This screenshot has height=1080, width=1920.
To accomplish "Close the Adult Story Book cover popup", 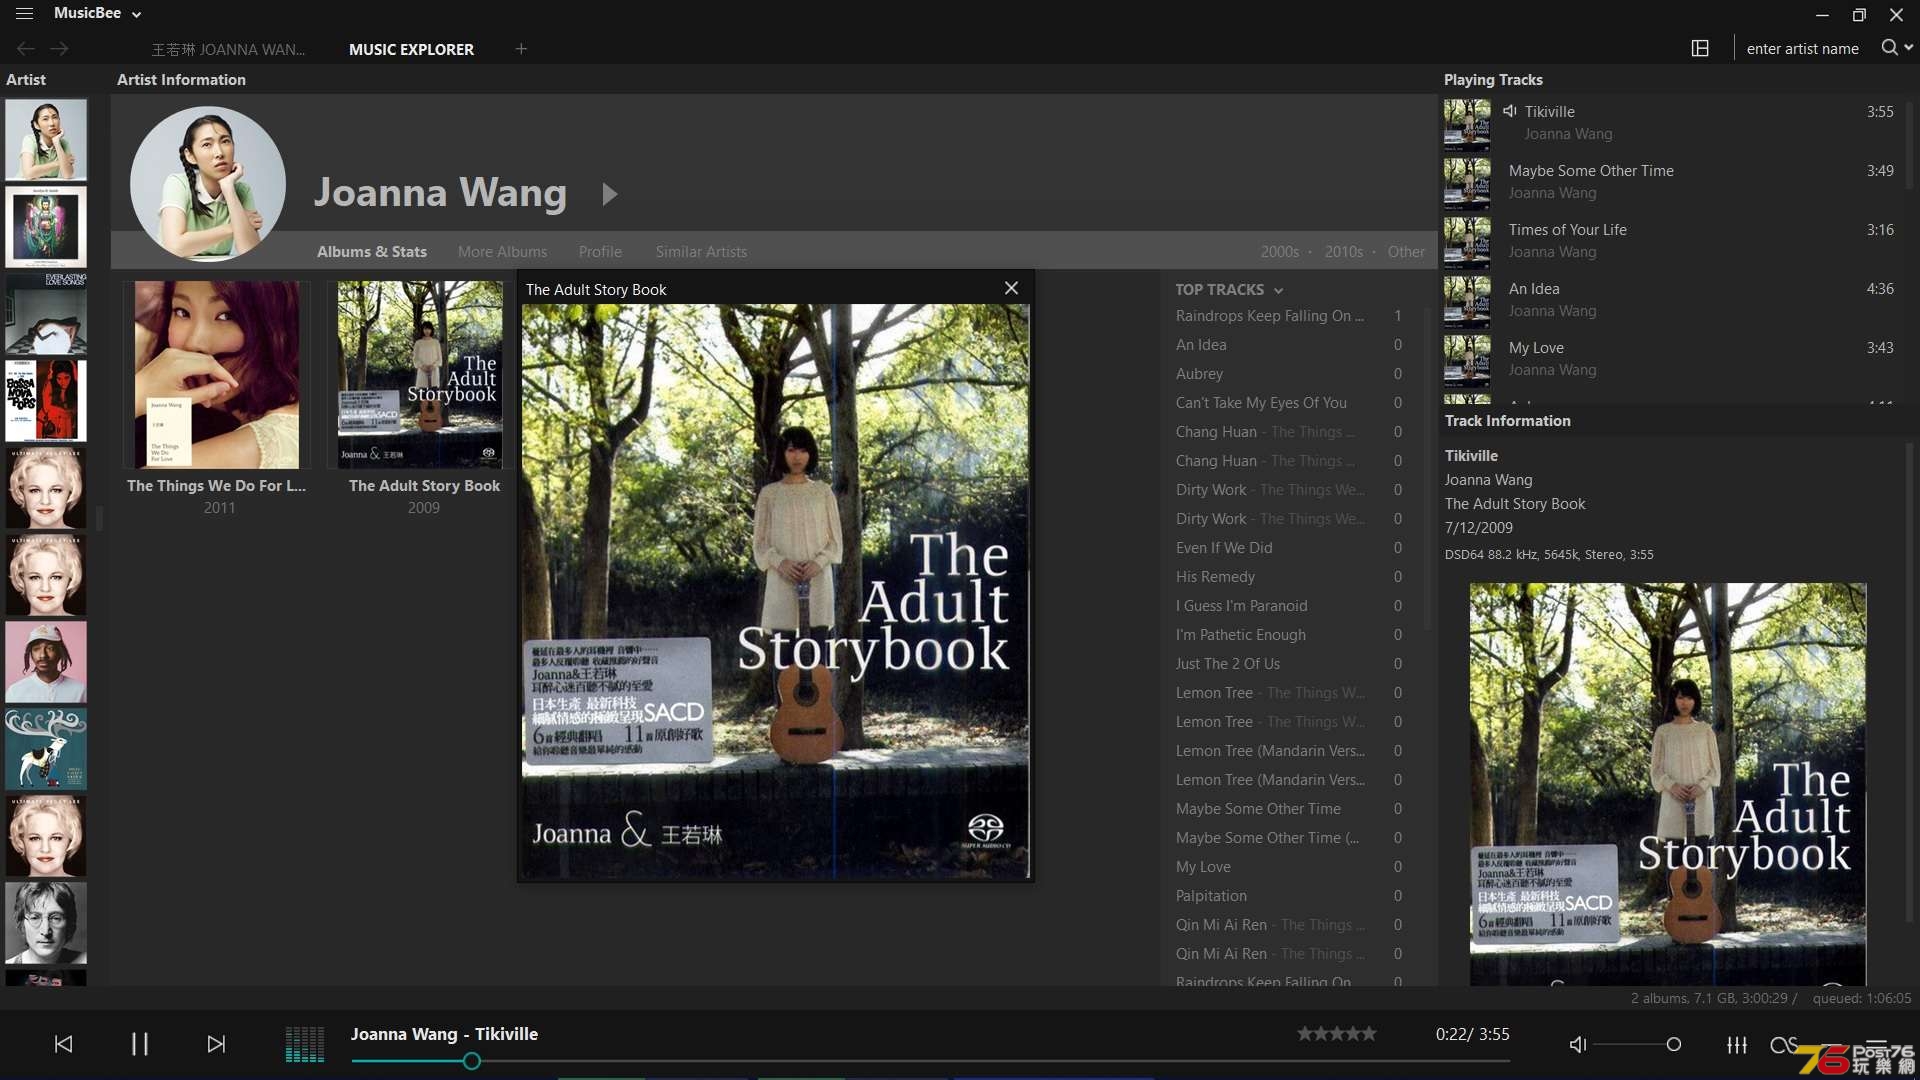I will 1012,288.
